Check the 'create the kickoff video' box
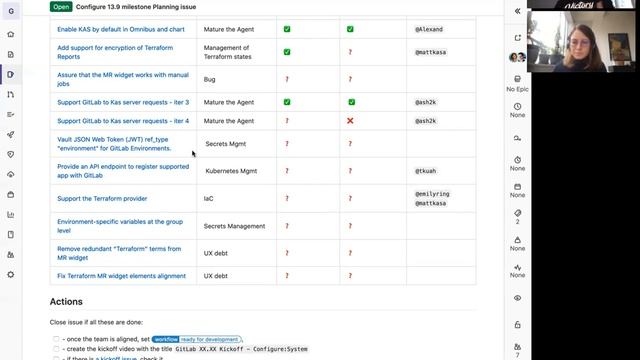This screenshot has height=360, width=640. tap(56, 349)
